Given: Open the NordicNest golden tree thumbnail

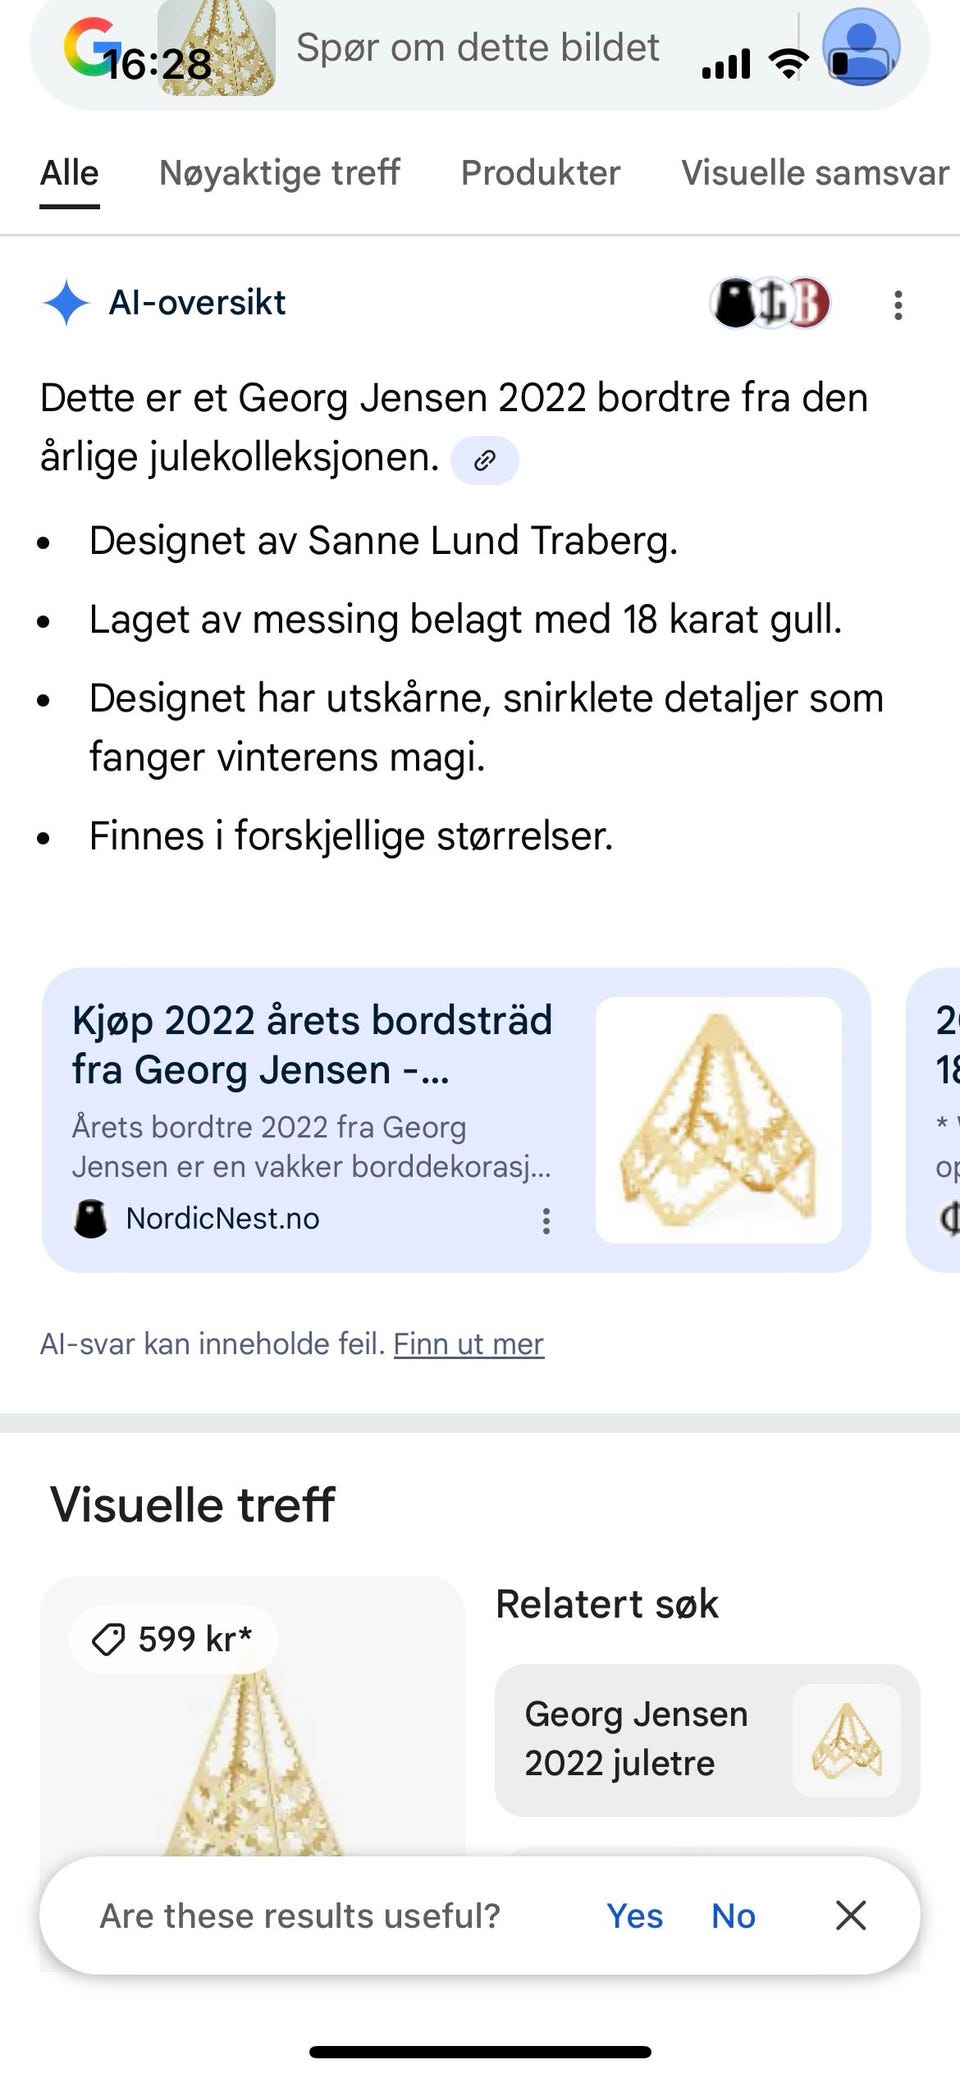Looking at the screenshot, I should click(x=718, y=1120).
